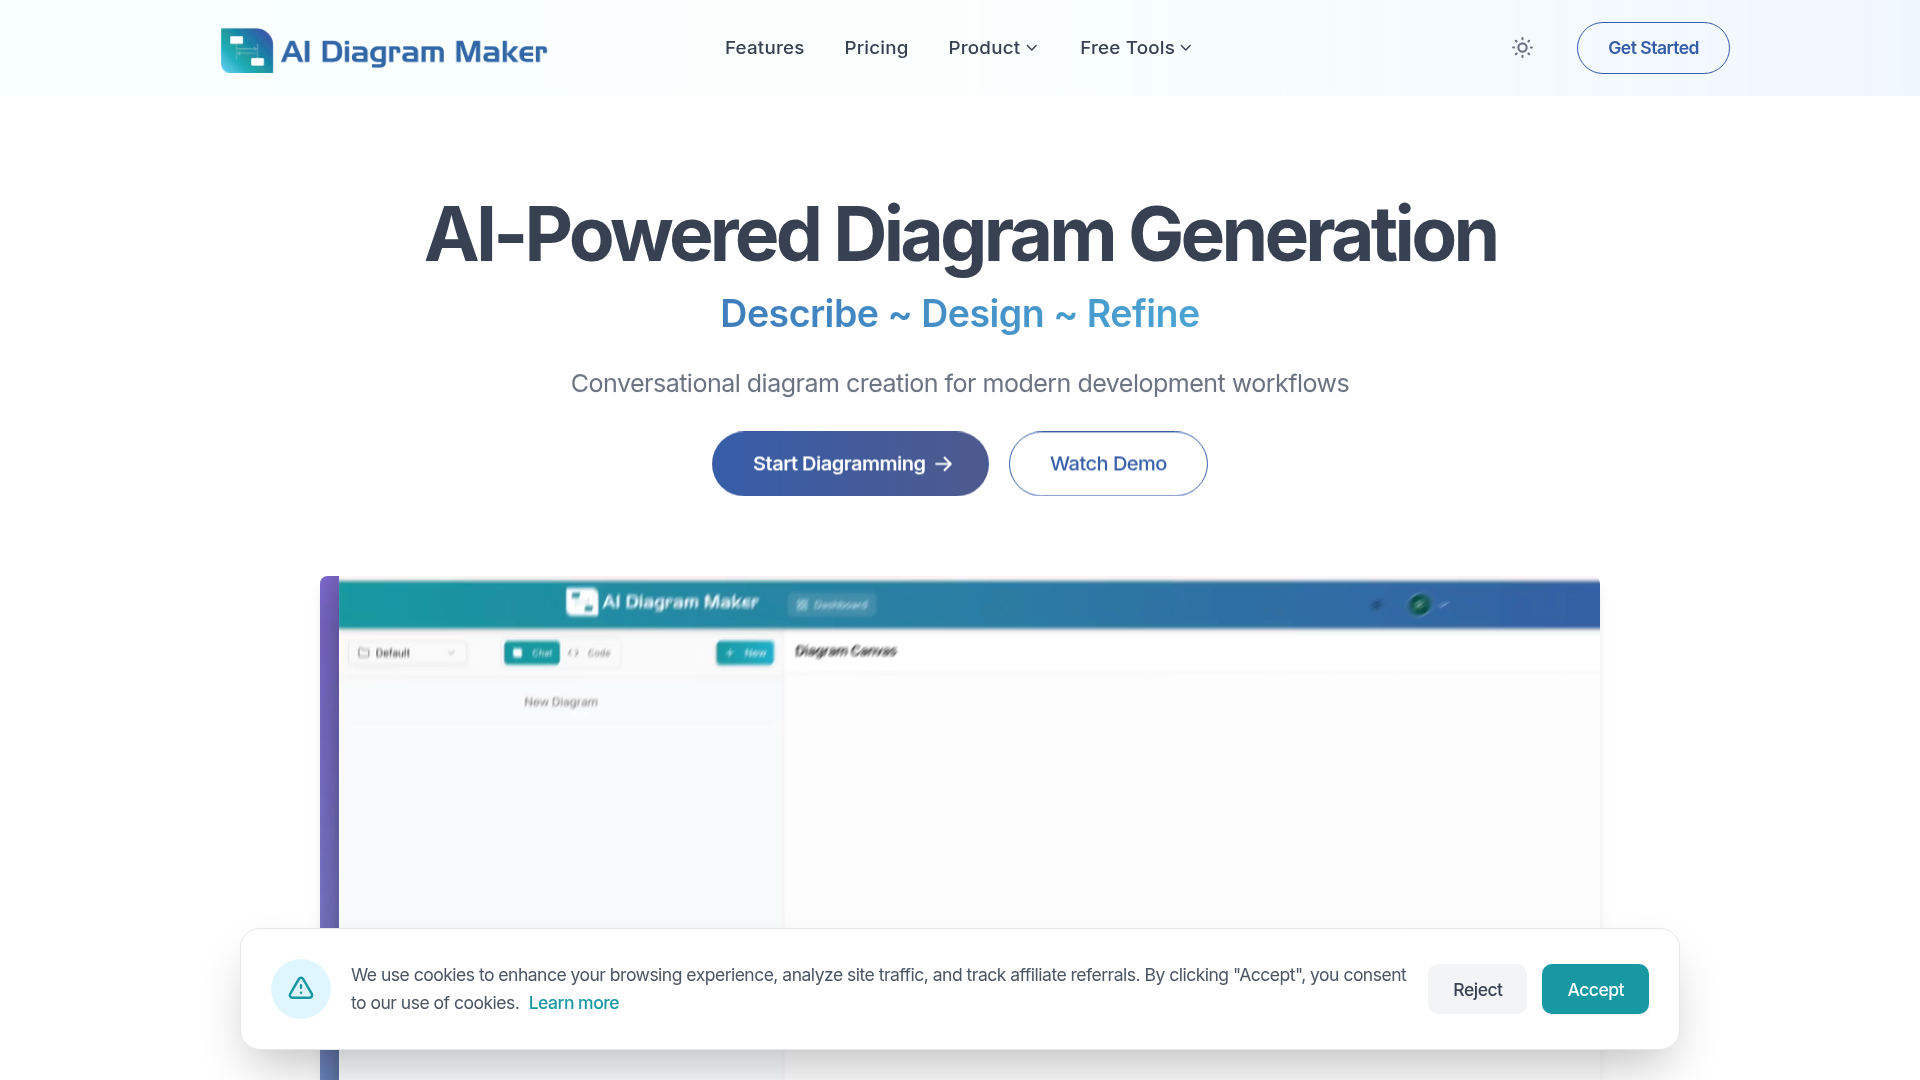Image resolution: width=1920 pixels, height=1080 pixels.
Task: Click the Dashboard button in demo preview
Action: [832, 604]
